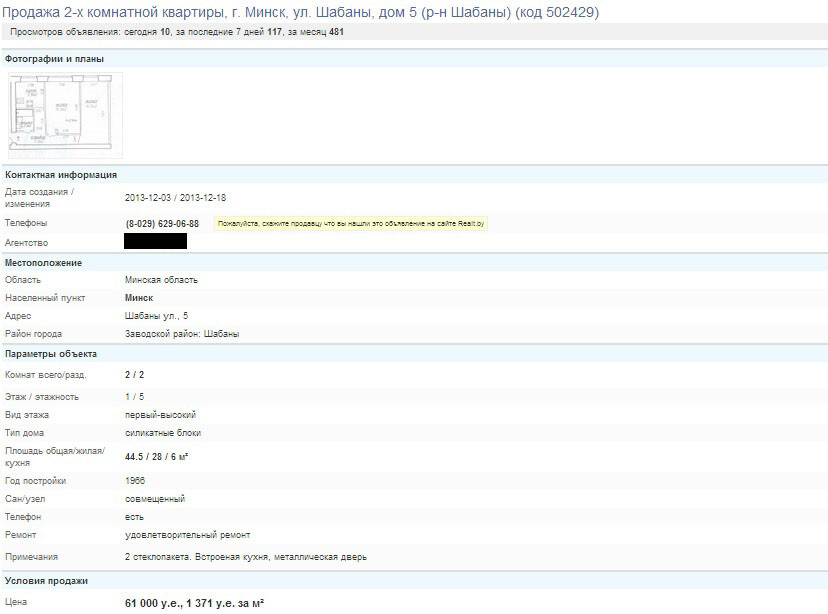Click the 'Местоположение' section header

(43, 263)
